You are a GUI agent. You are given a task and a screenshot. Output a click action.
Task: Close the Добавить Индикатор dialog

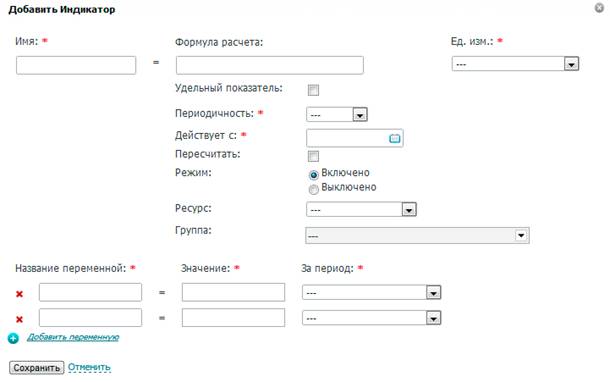tap(599, 8)
